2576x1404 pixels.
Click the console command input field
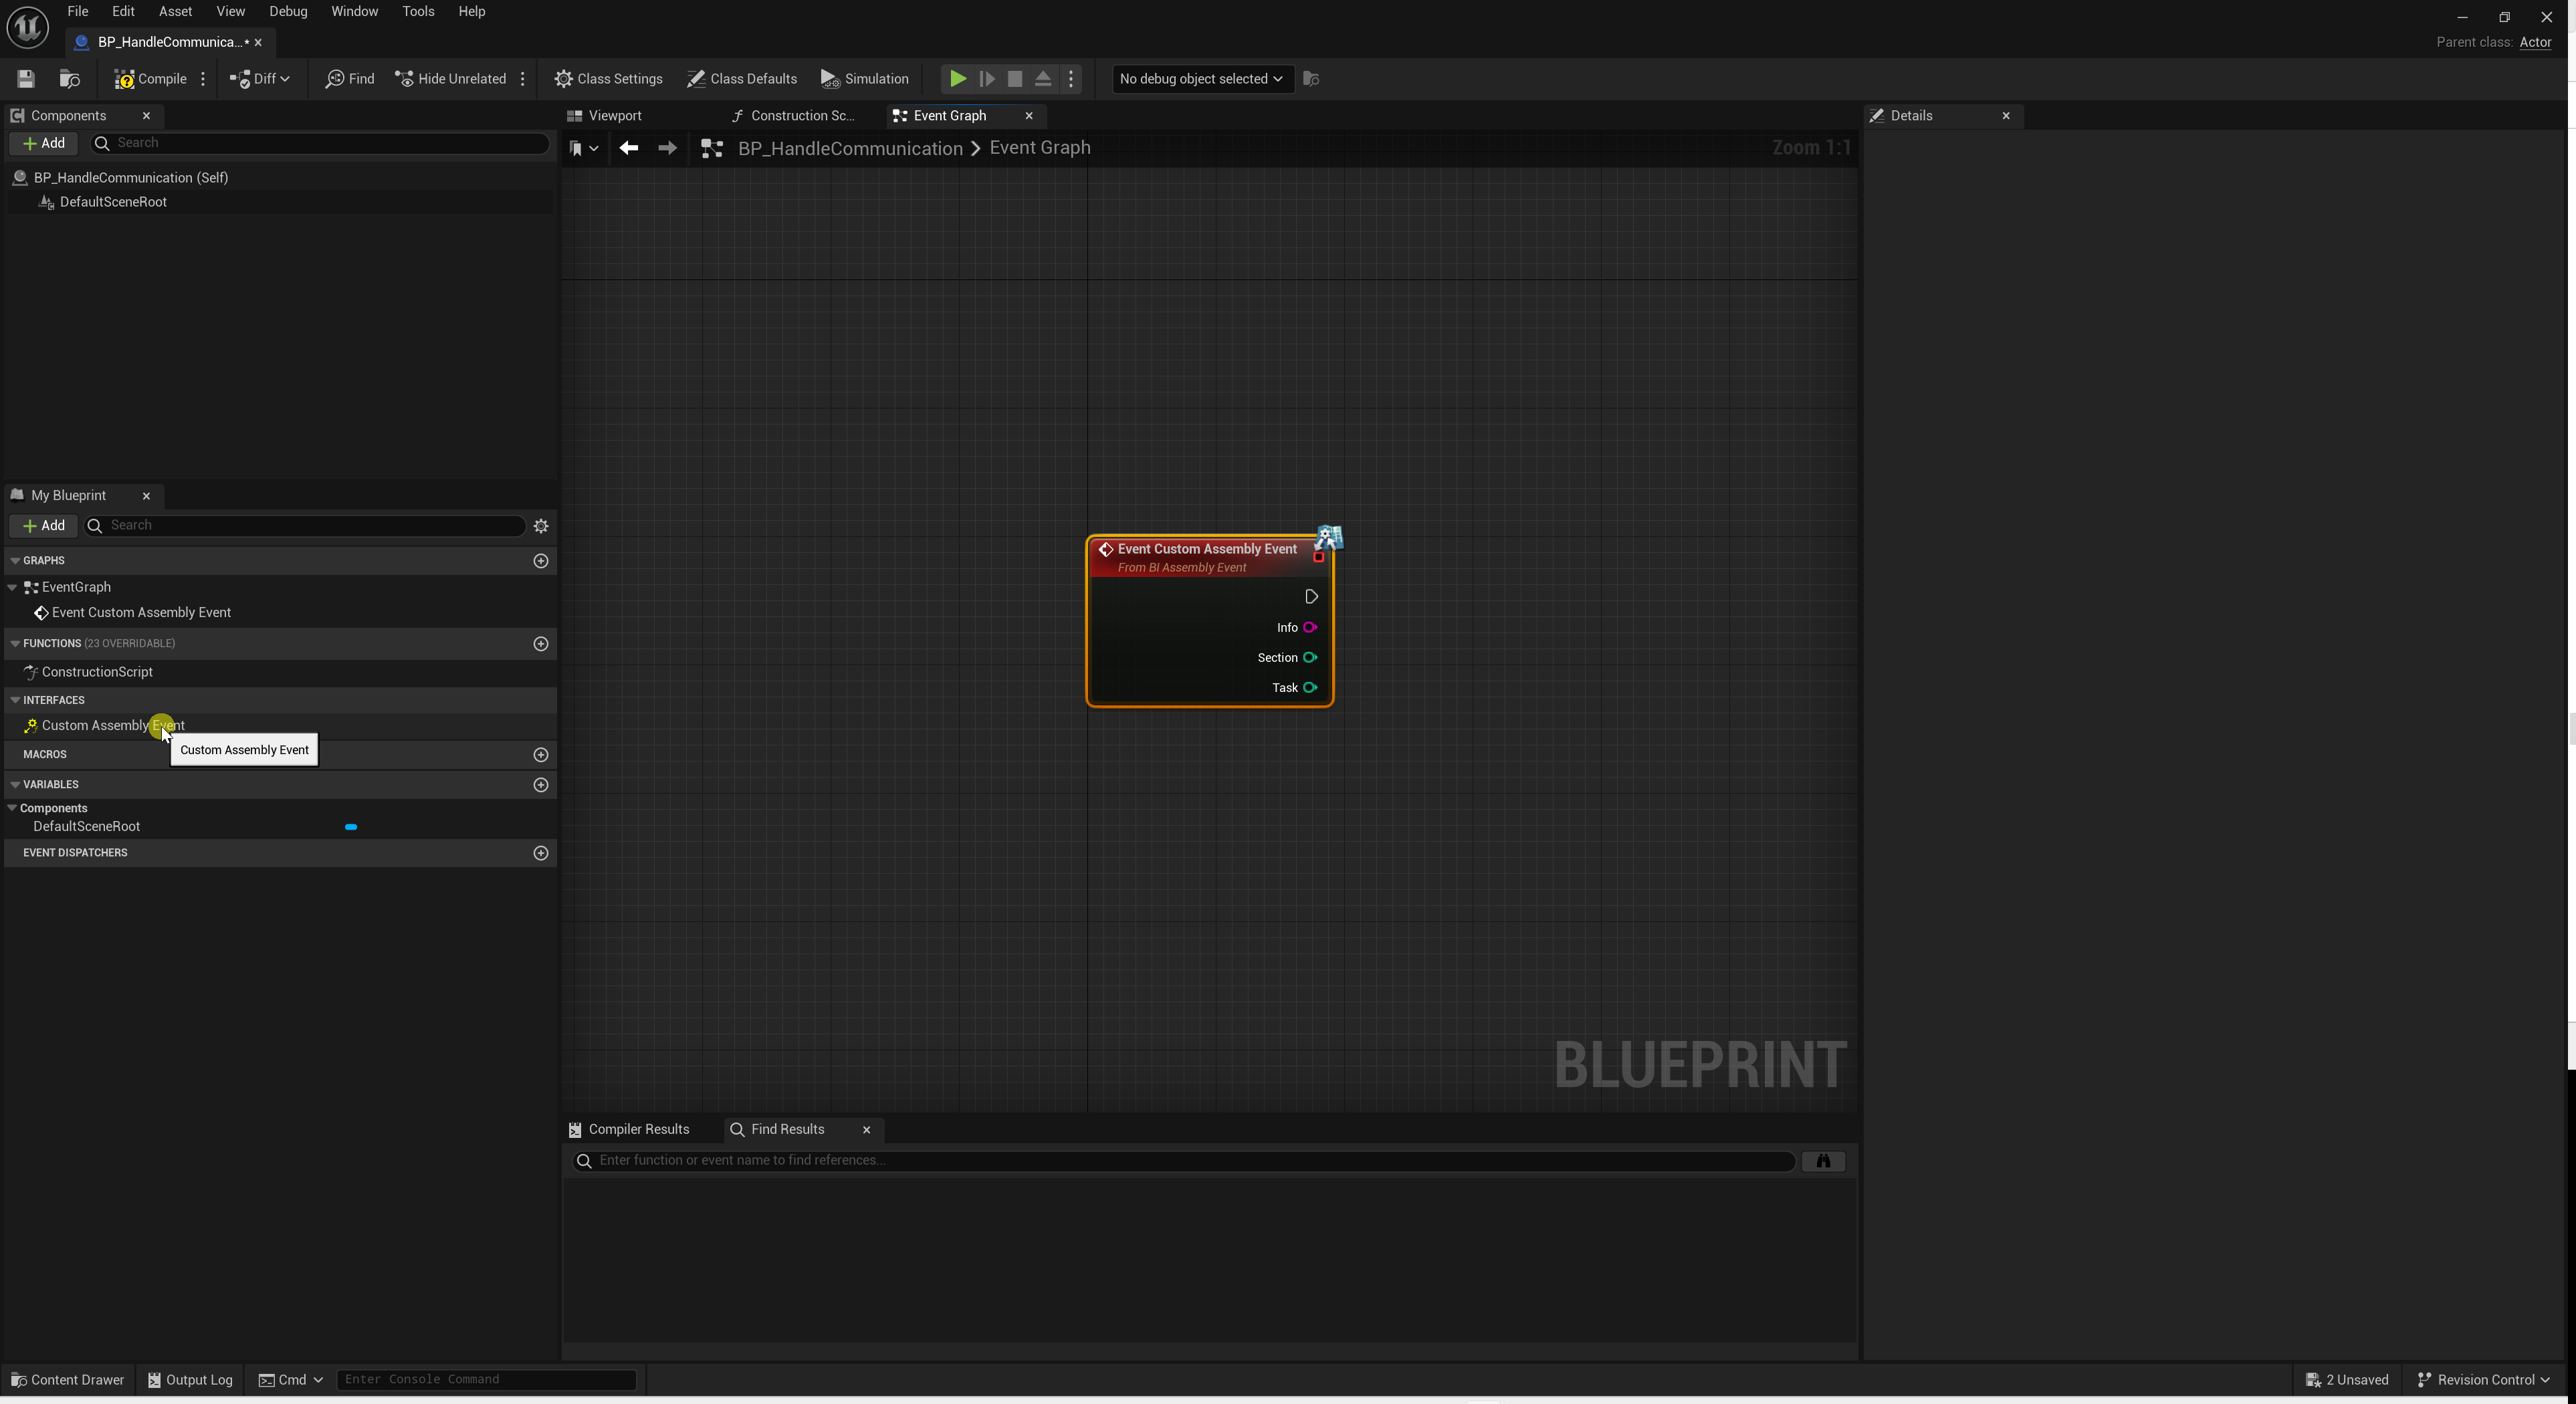(486, 1380)
